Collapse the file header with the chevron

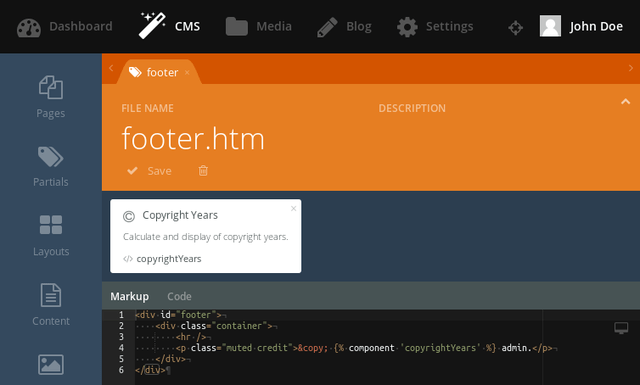(625, 102)
